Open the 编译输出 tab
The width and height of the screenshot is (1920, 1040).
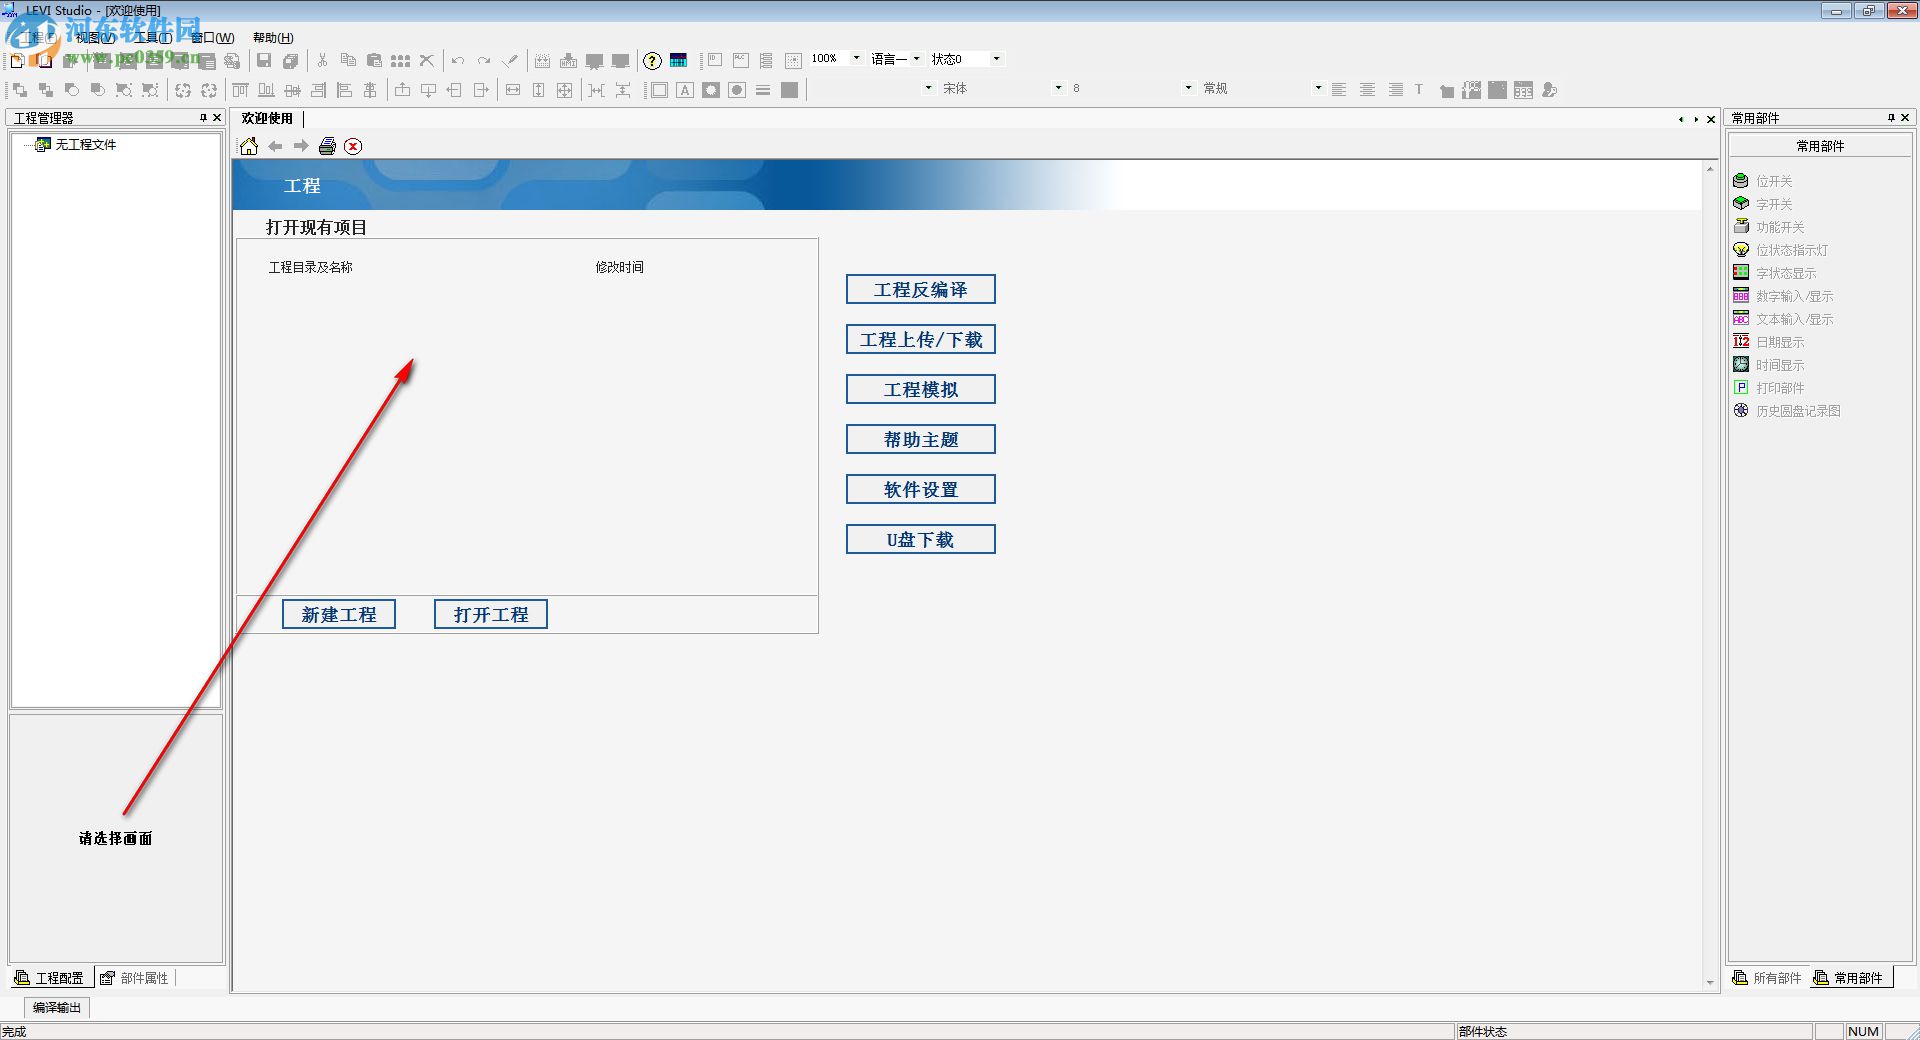click(x=57, y=1007)
